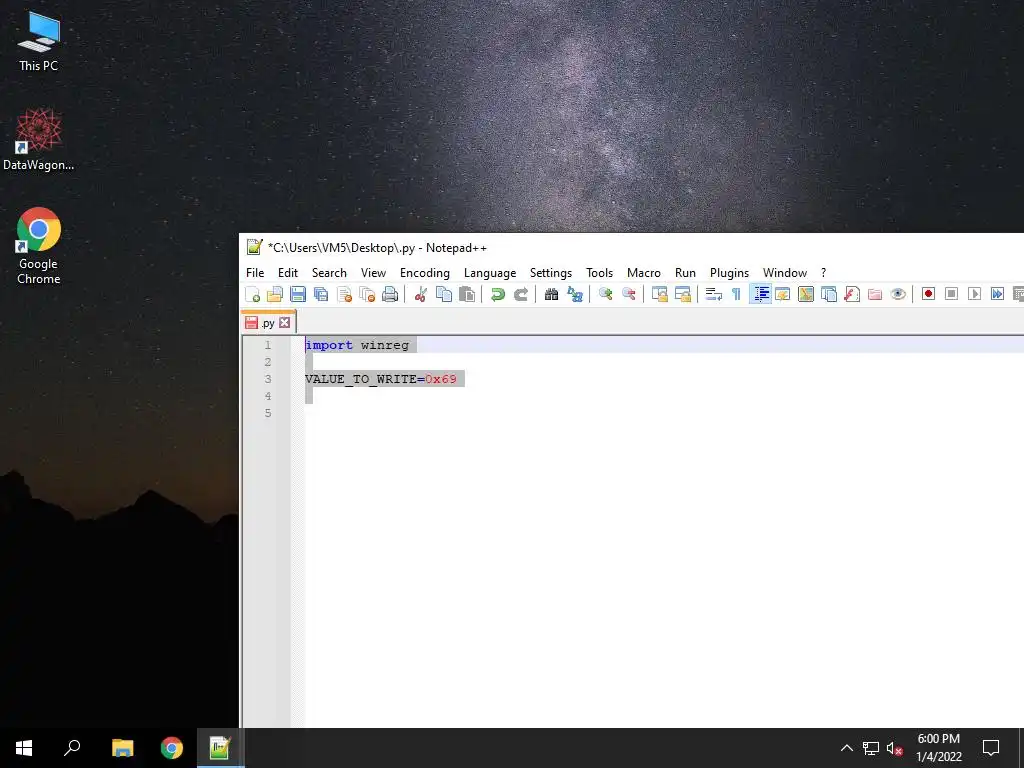Open the Language menu
1024x768 pixels.
pos(490,273)
